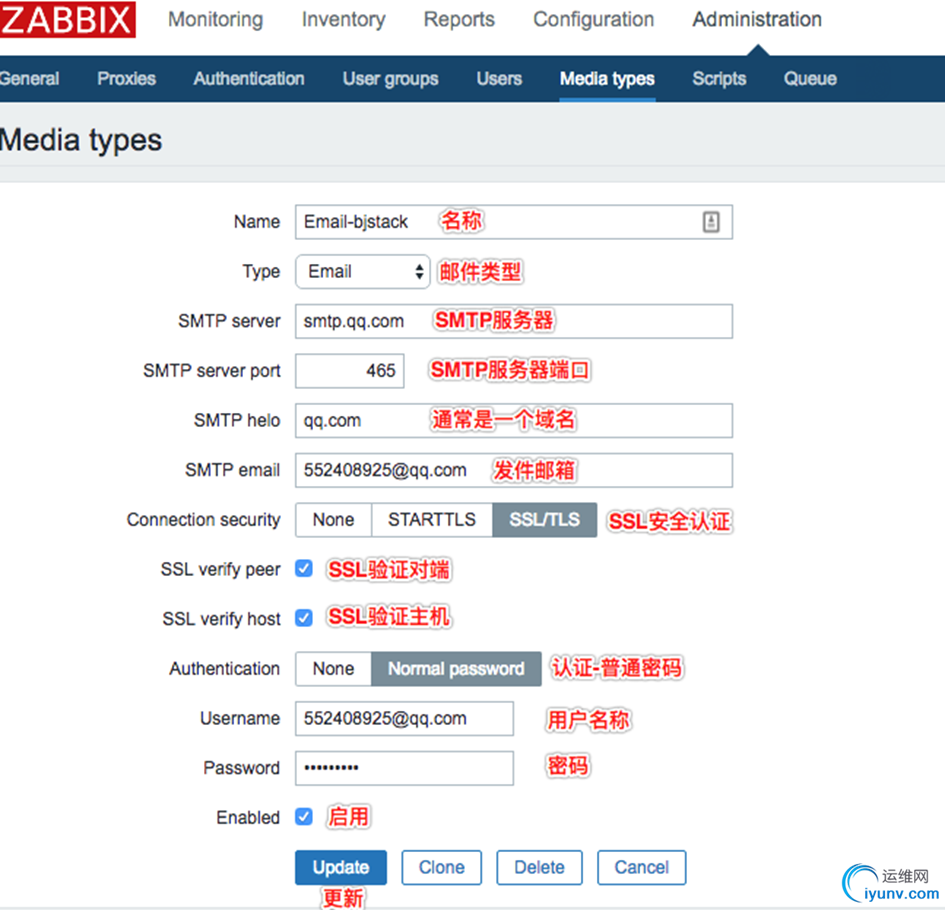Focus the Password field
This screenshot has height=910, width=945.
(404, 768)
